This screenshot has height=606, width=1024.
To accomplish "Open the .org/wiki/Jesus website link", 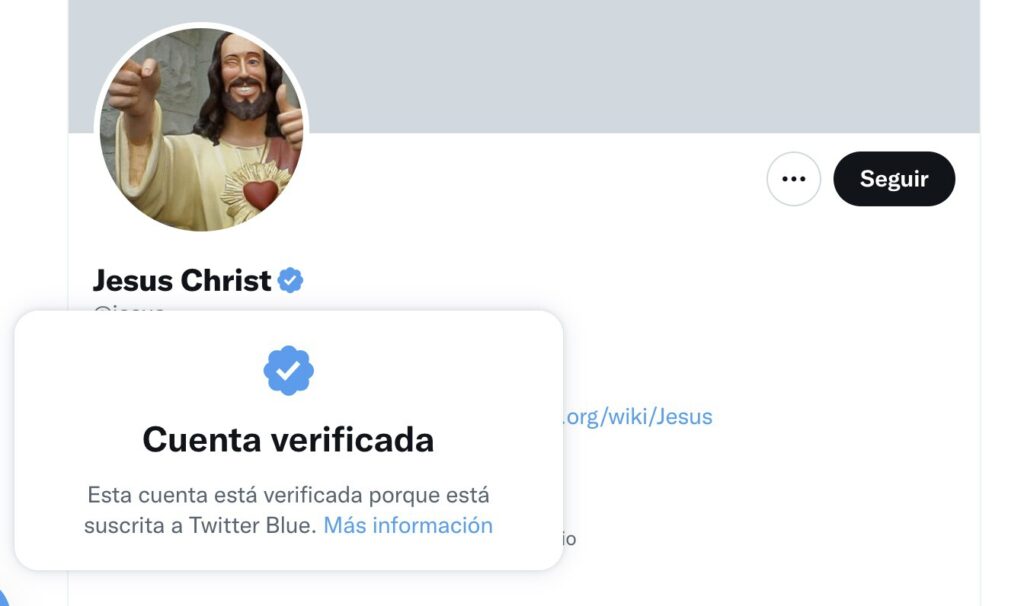I will coord(638,416).
